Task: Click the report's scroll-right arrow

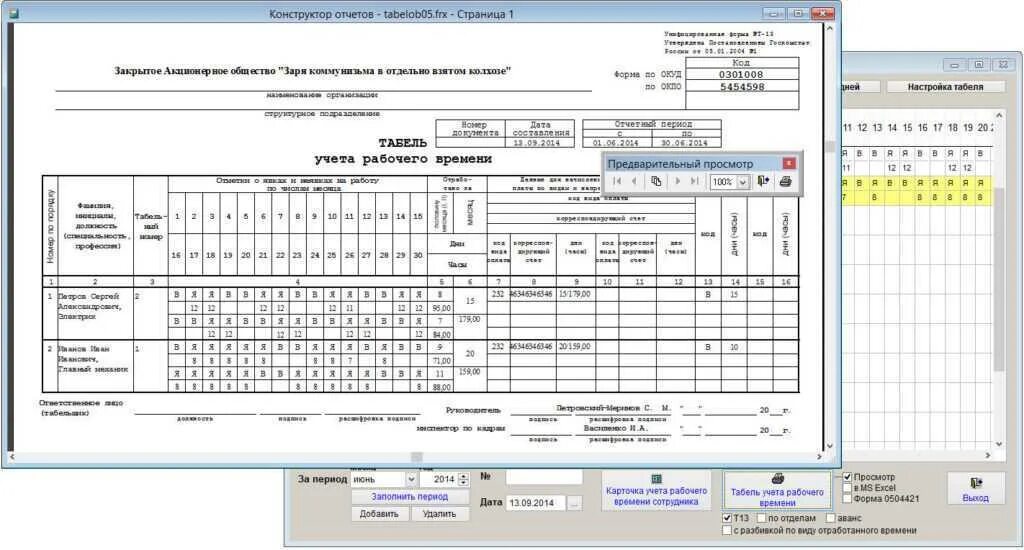Action: pos(819,457)
